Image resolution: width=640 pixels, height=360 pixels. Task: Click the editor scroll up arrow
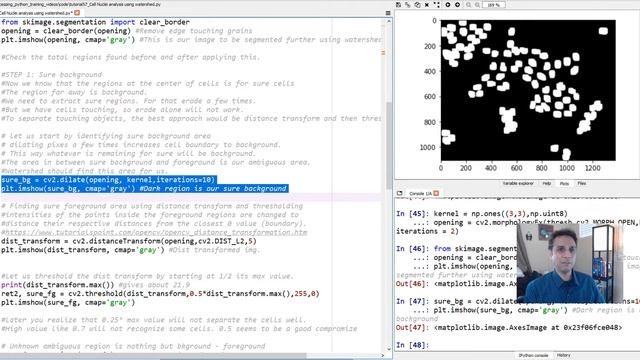(389, 21)
